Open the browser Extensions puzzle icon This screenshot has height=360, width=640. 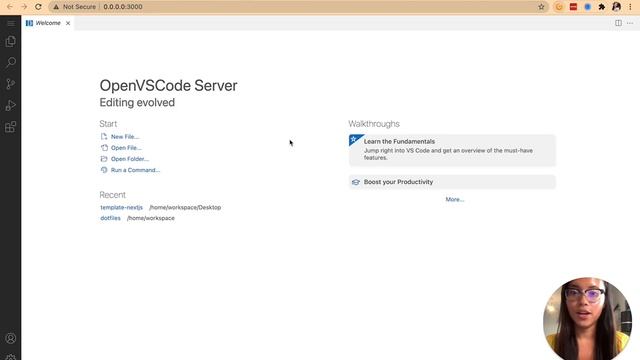point(602,7)
